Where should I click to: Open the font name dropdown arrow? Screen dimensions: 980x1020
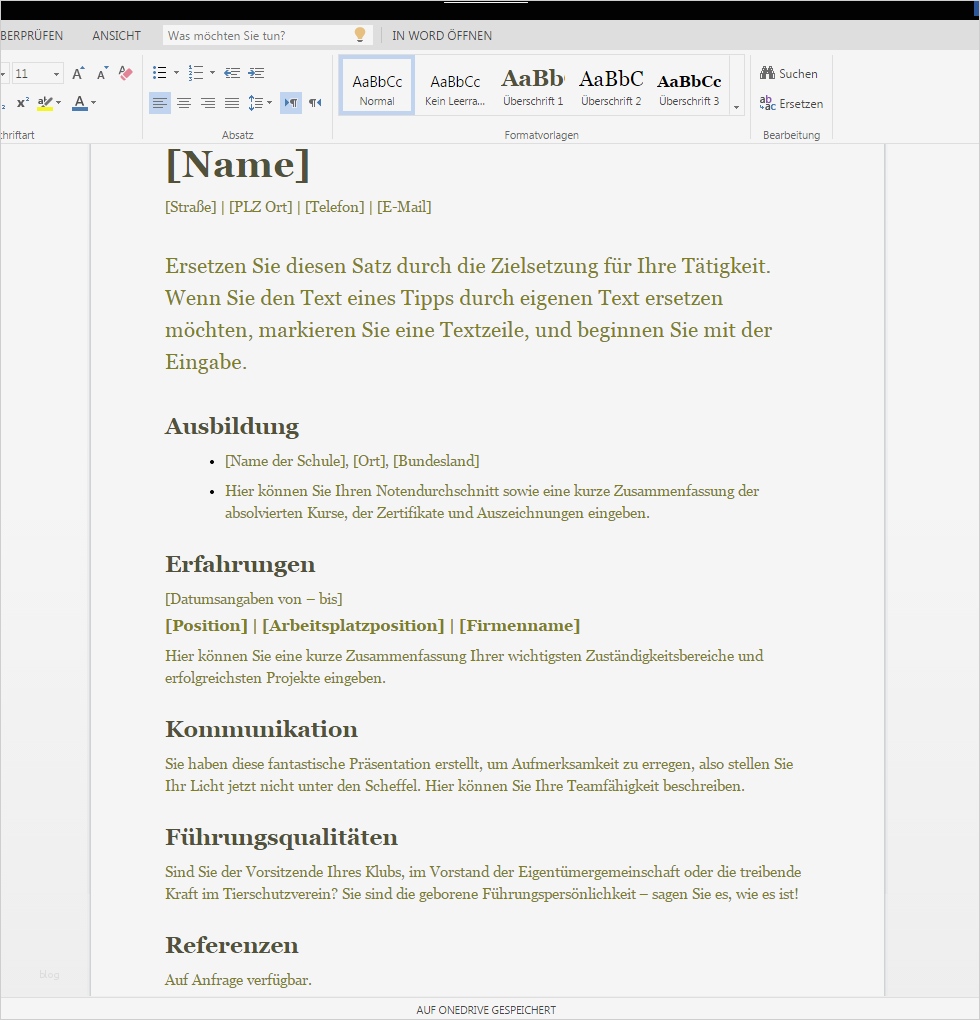pyautogui.click(x=3, y=74)
